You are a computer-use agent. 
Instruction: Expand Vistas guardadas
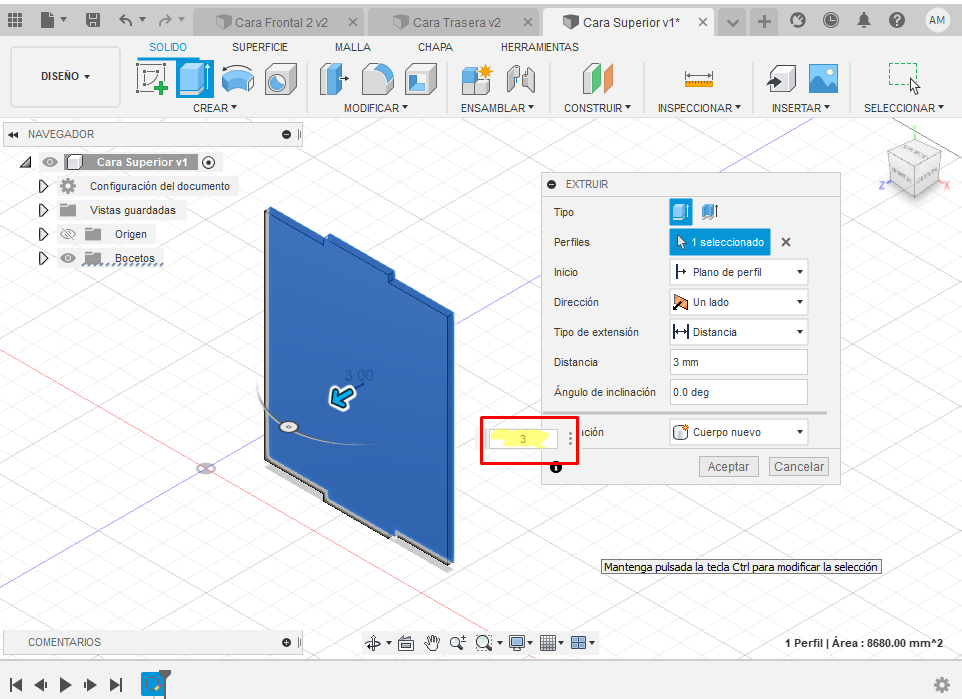pyautogui.click(x=43, y=210)
